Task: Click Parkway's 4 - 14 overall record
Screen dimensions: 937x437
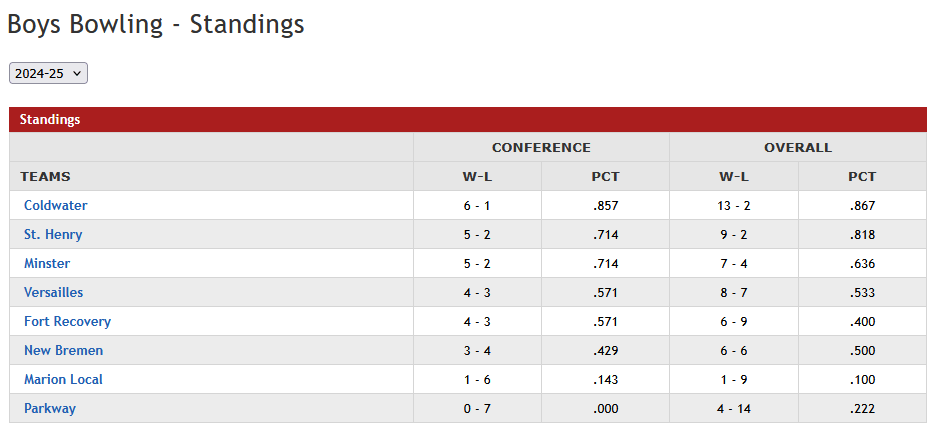Action: pyautogui.click(x=734, y=408)
